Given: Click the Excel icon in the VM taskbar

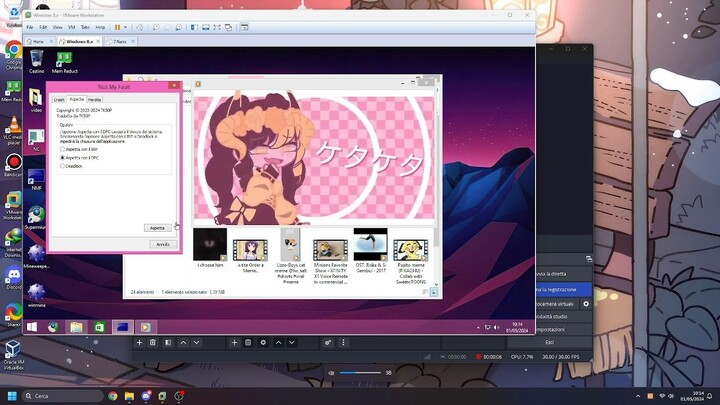Looking at the screenshot, I should coord(99,326).
